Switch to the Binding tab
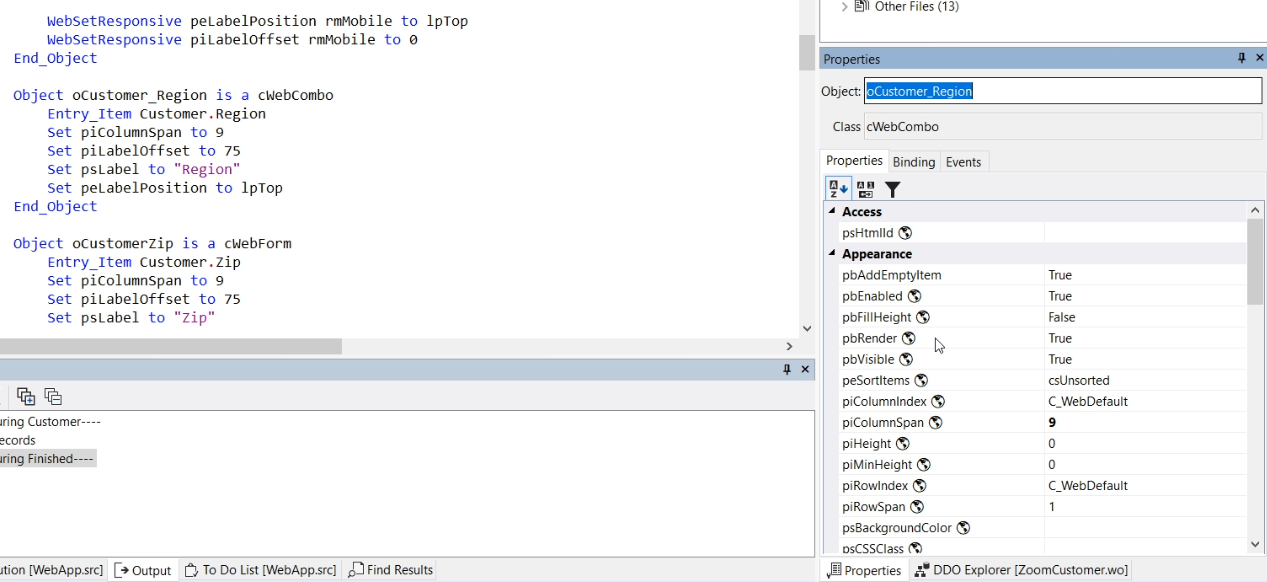The height and width of the screenshot is (582, 1267). pyautogui.click(x=913, y=162)
